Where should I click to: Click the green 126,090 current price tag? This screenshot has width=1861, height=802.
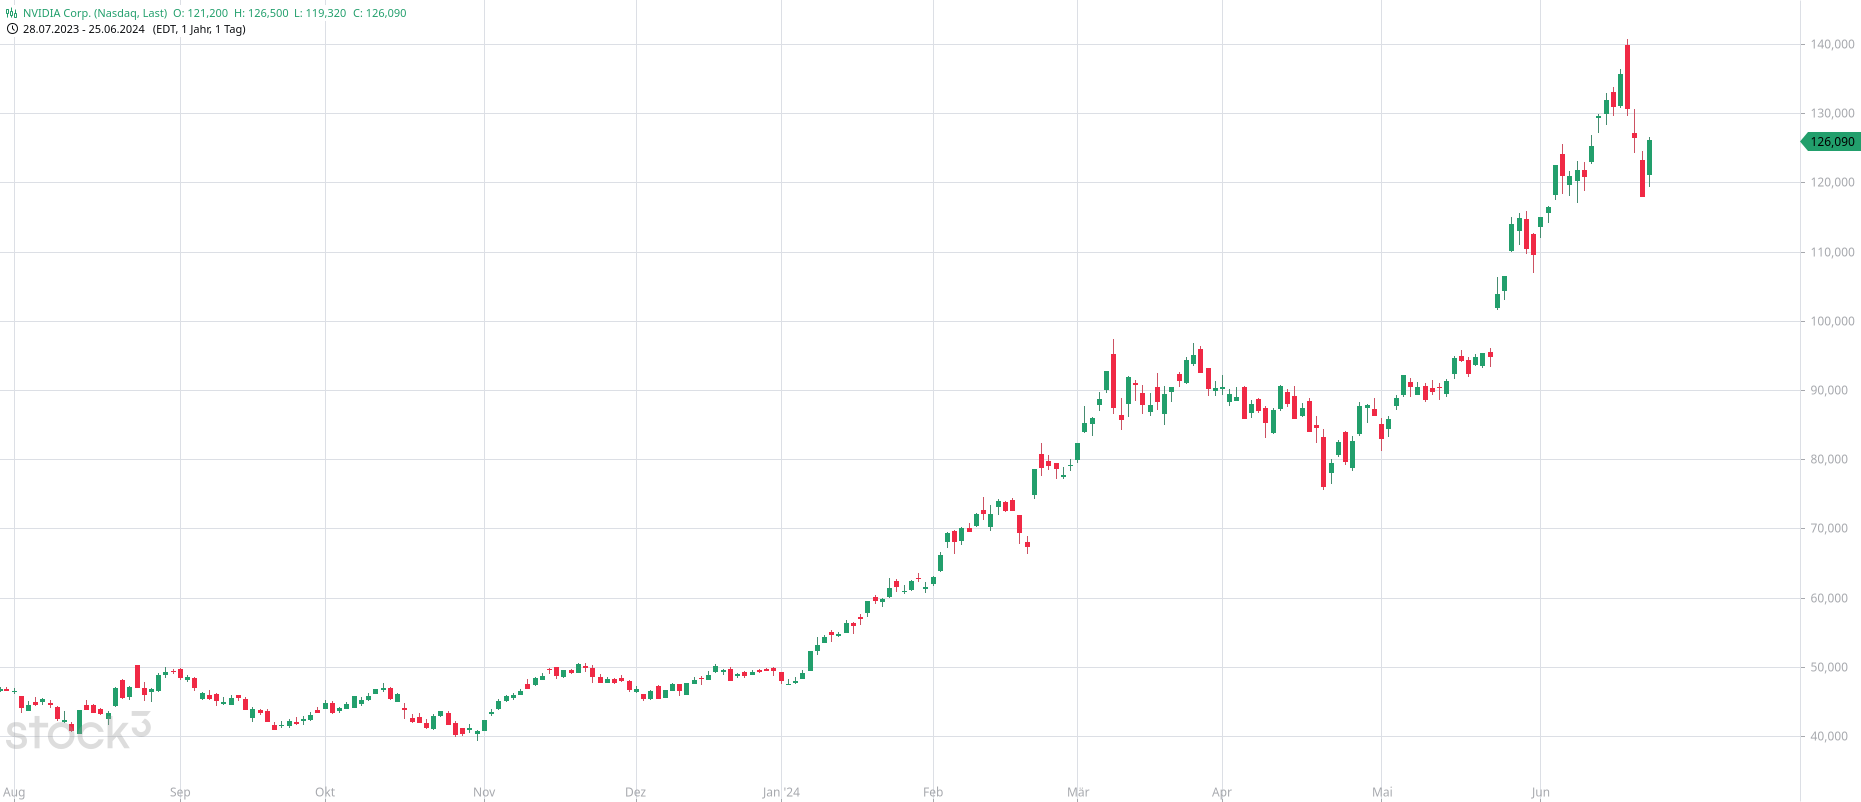[1831, 142]
